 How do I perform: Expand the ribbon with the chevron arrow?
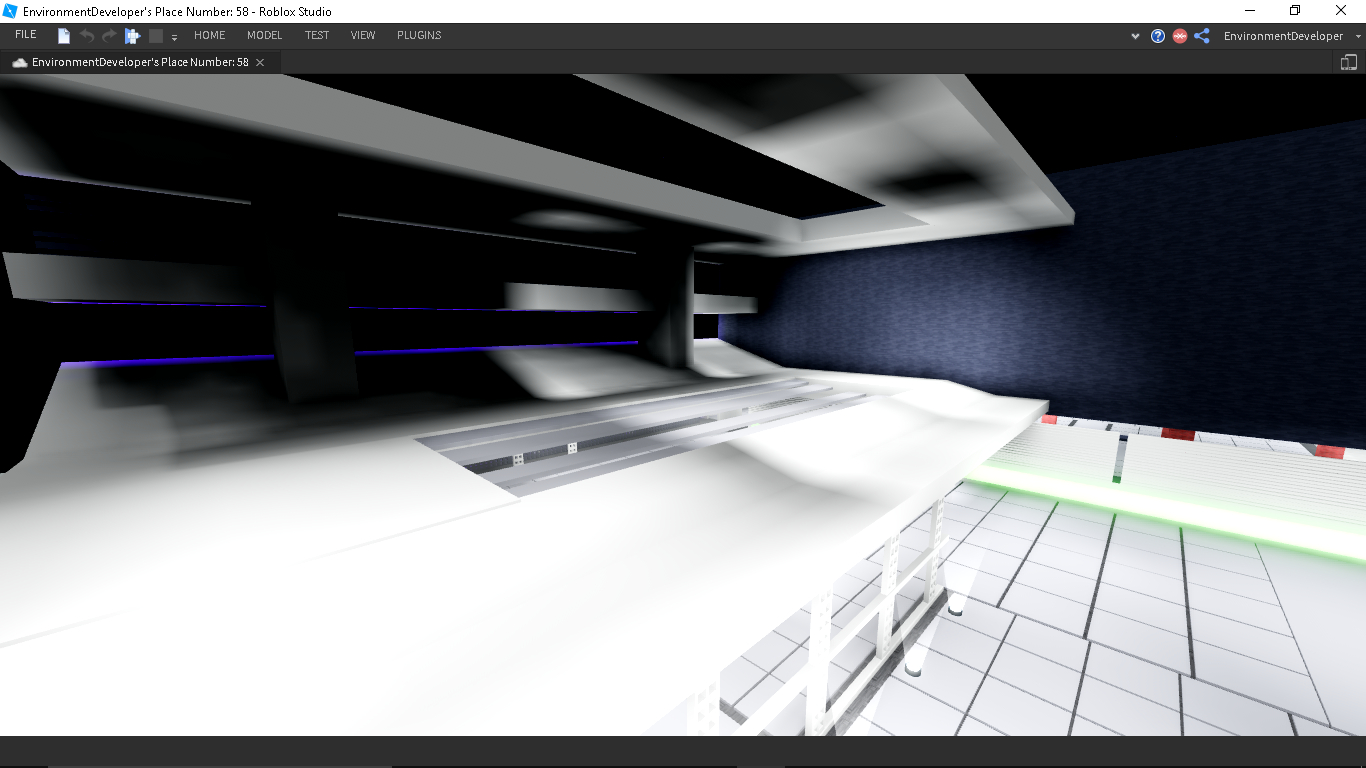click(x=1135, y=36)
